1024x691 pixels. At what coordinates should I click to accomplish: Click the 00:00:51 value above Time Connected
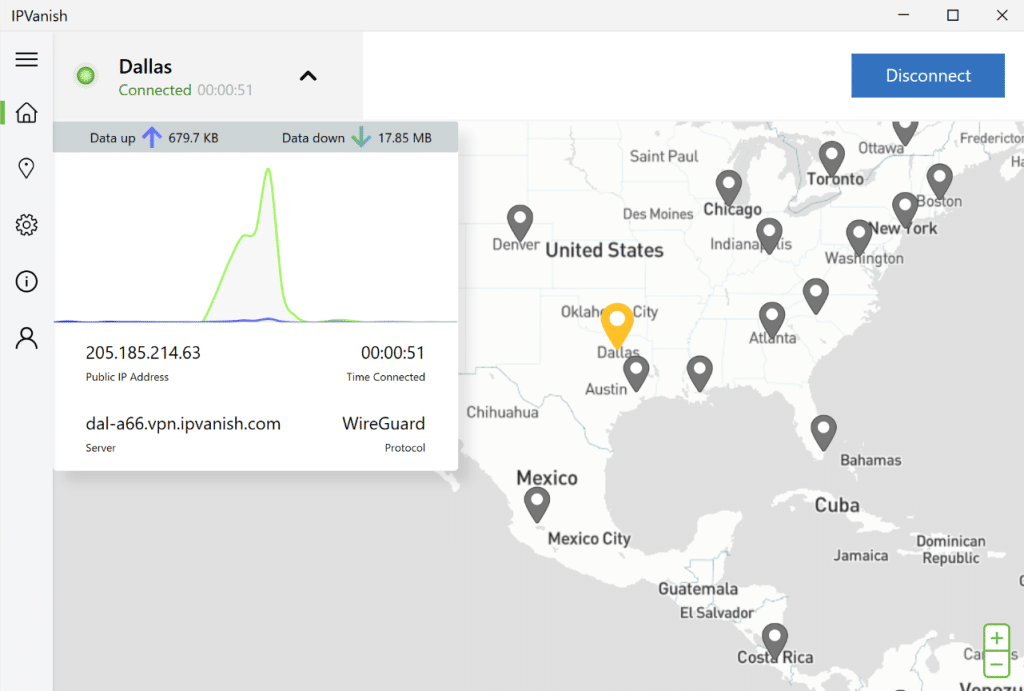click(392, 353)
